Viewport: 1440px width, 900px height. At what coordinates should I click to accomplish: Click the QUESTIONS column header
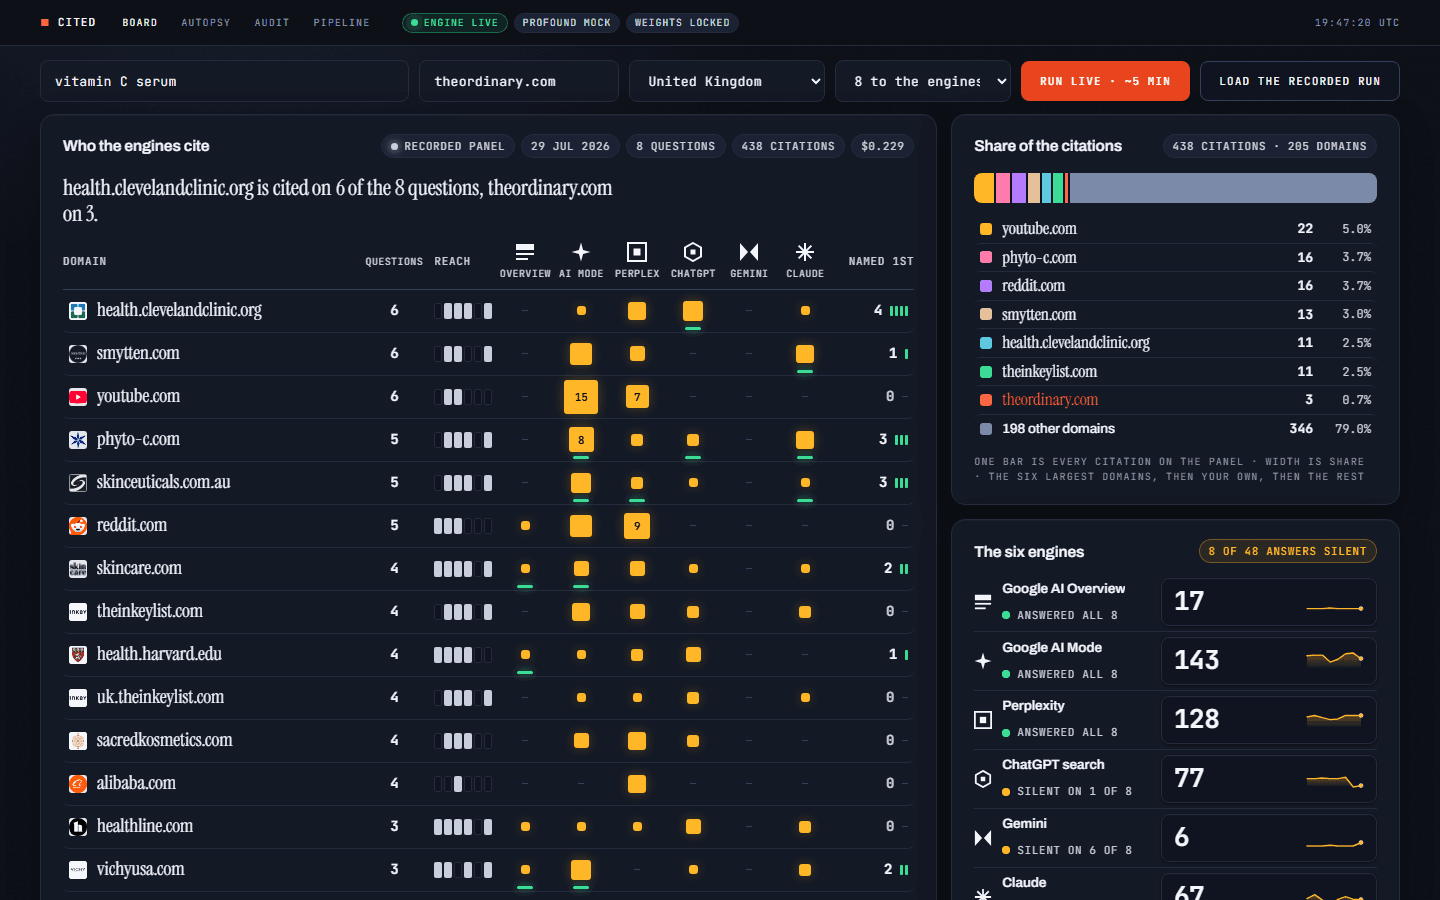394,262
